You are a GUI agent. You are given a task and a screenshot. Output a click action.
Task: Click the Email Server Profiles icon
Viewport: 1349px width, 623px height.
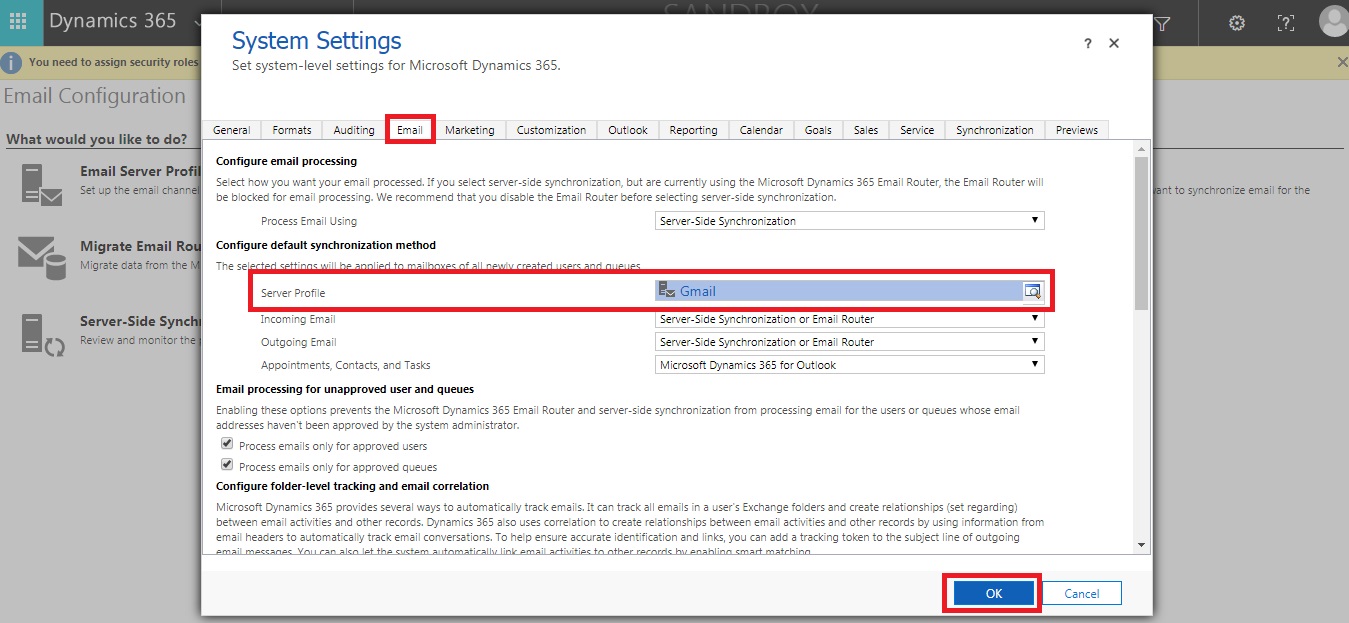pyautogui.click(x=41, y=185)
